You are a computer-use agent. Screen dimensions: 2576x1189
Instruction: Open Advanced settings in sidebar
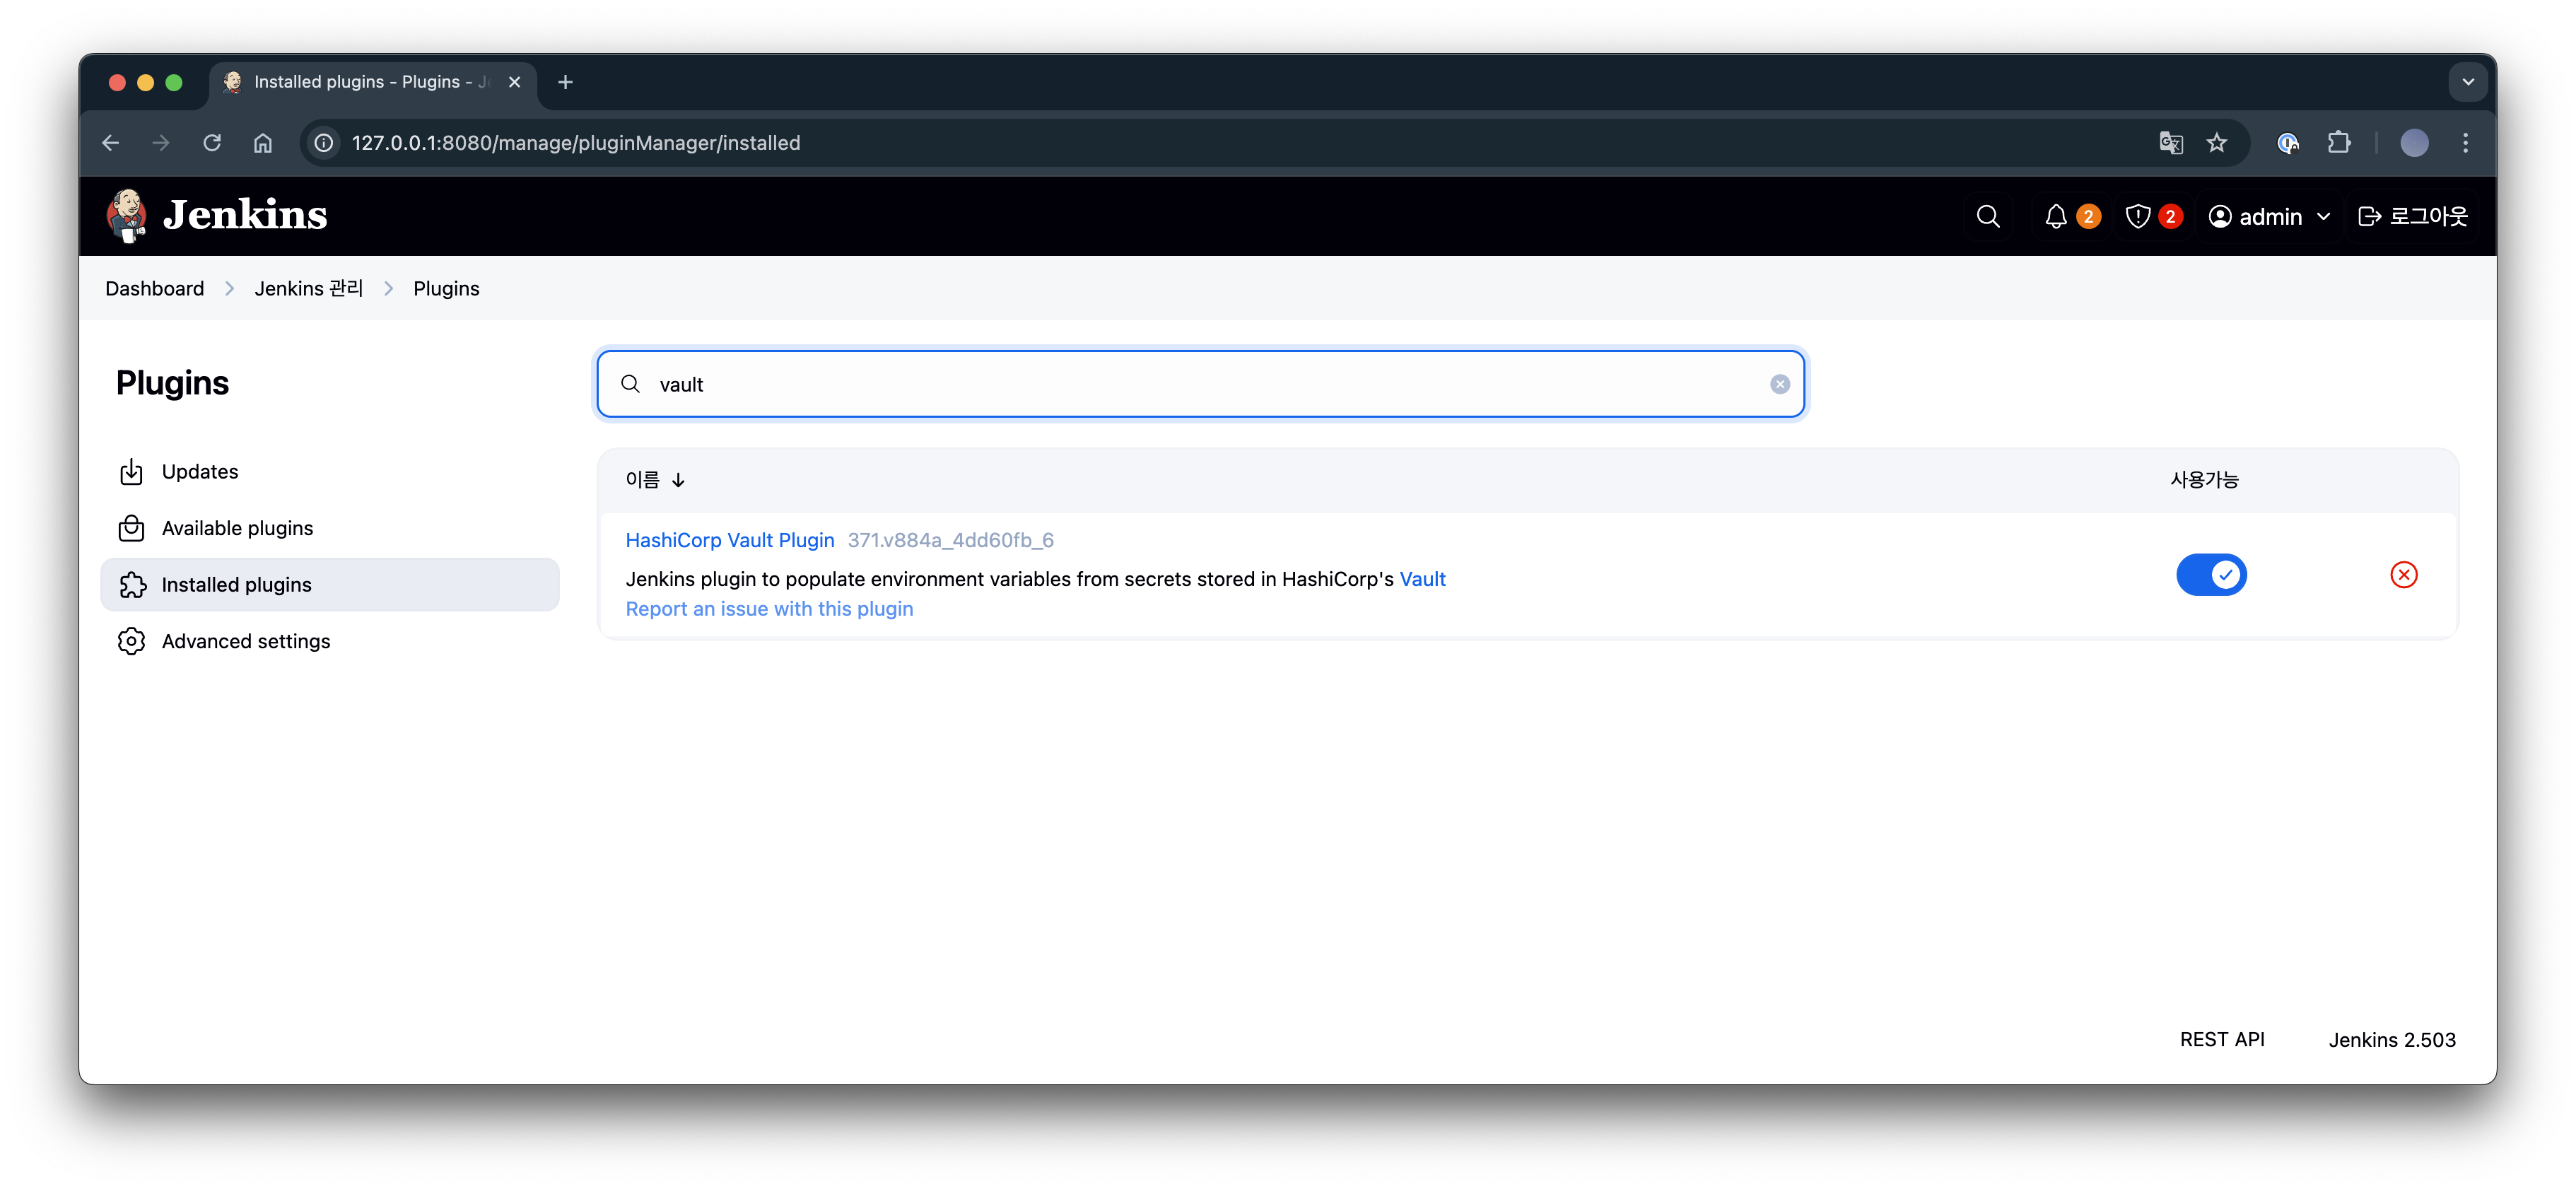pyautogui.click(x=245, y=641)
